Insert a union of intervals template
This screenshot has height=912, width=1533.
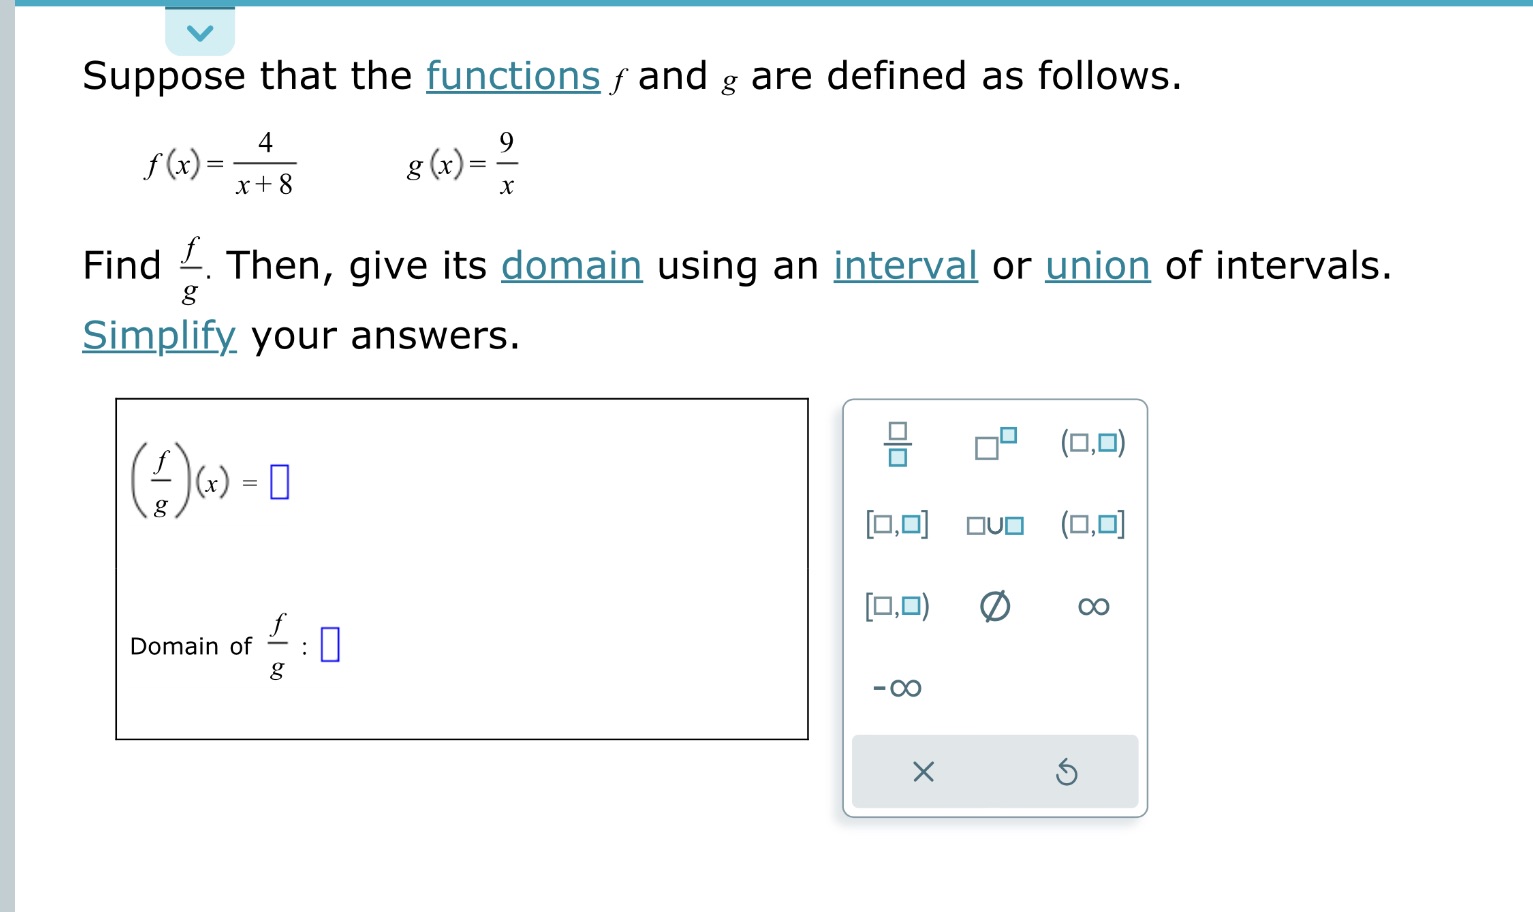click(x=995, y=523)
